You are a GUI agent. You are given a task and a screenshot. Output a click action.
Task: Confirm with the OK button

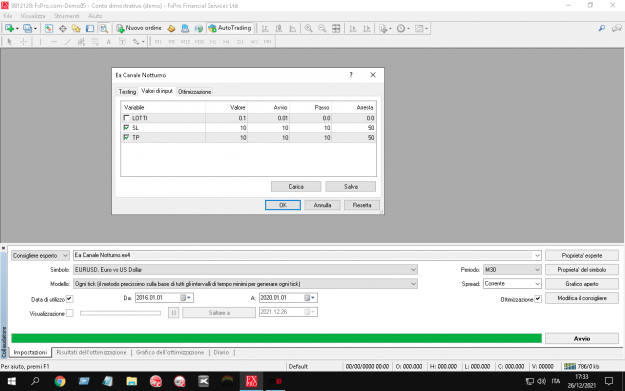(283, 205)
